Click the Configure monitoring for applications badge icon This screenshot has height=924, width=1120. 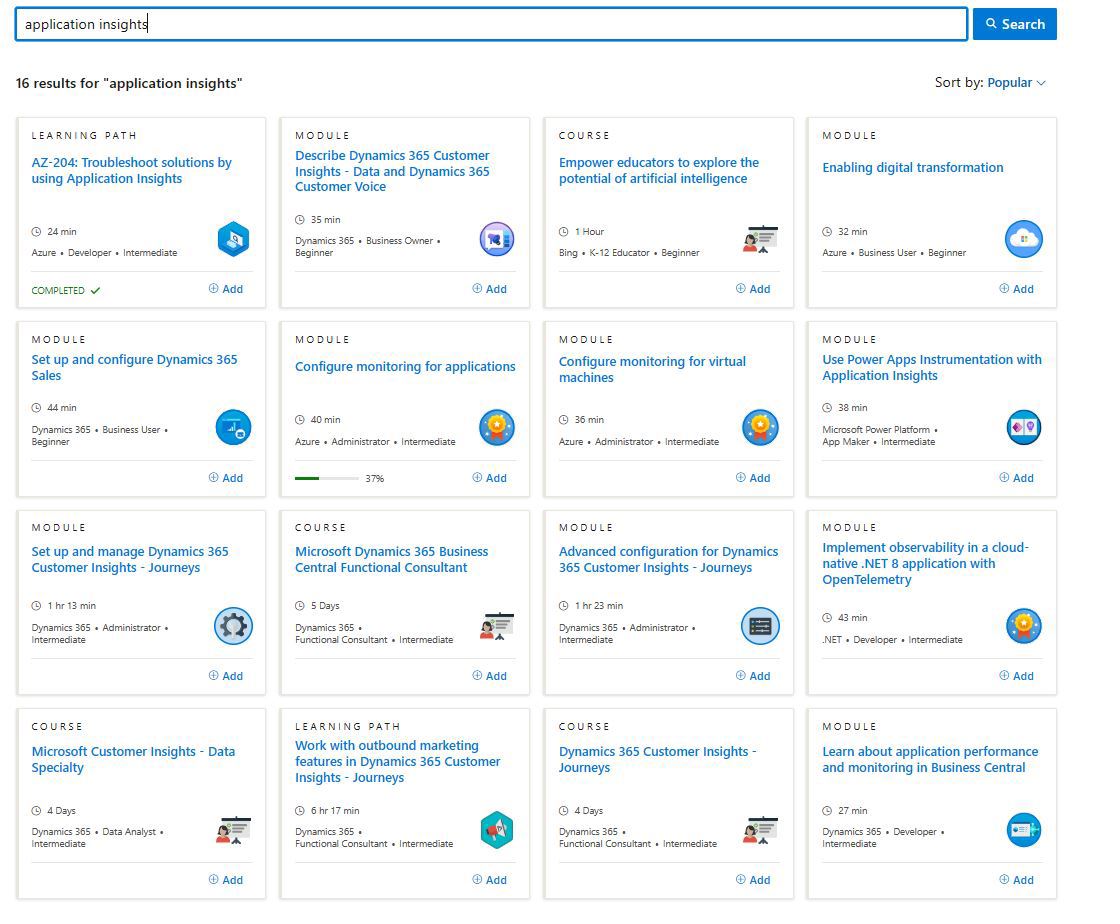pos(496,428)
